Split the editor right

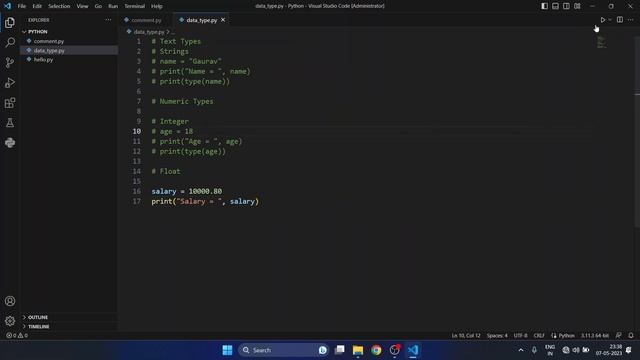(x=620, y=20)
